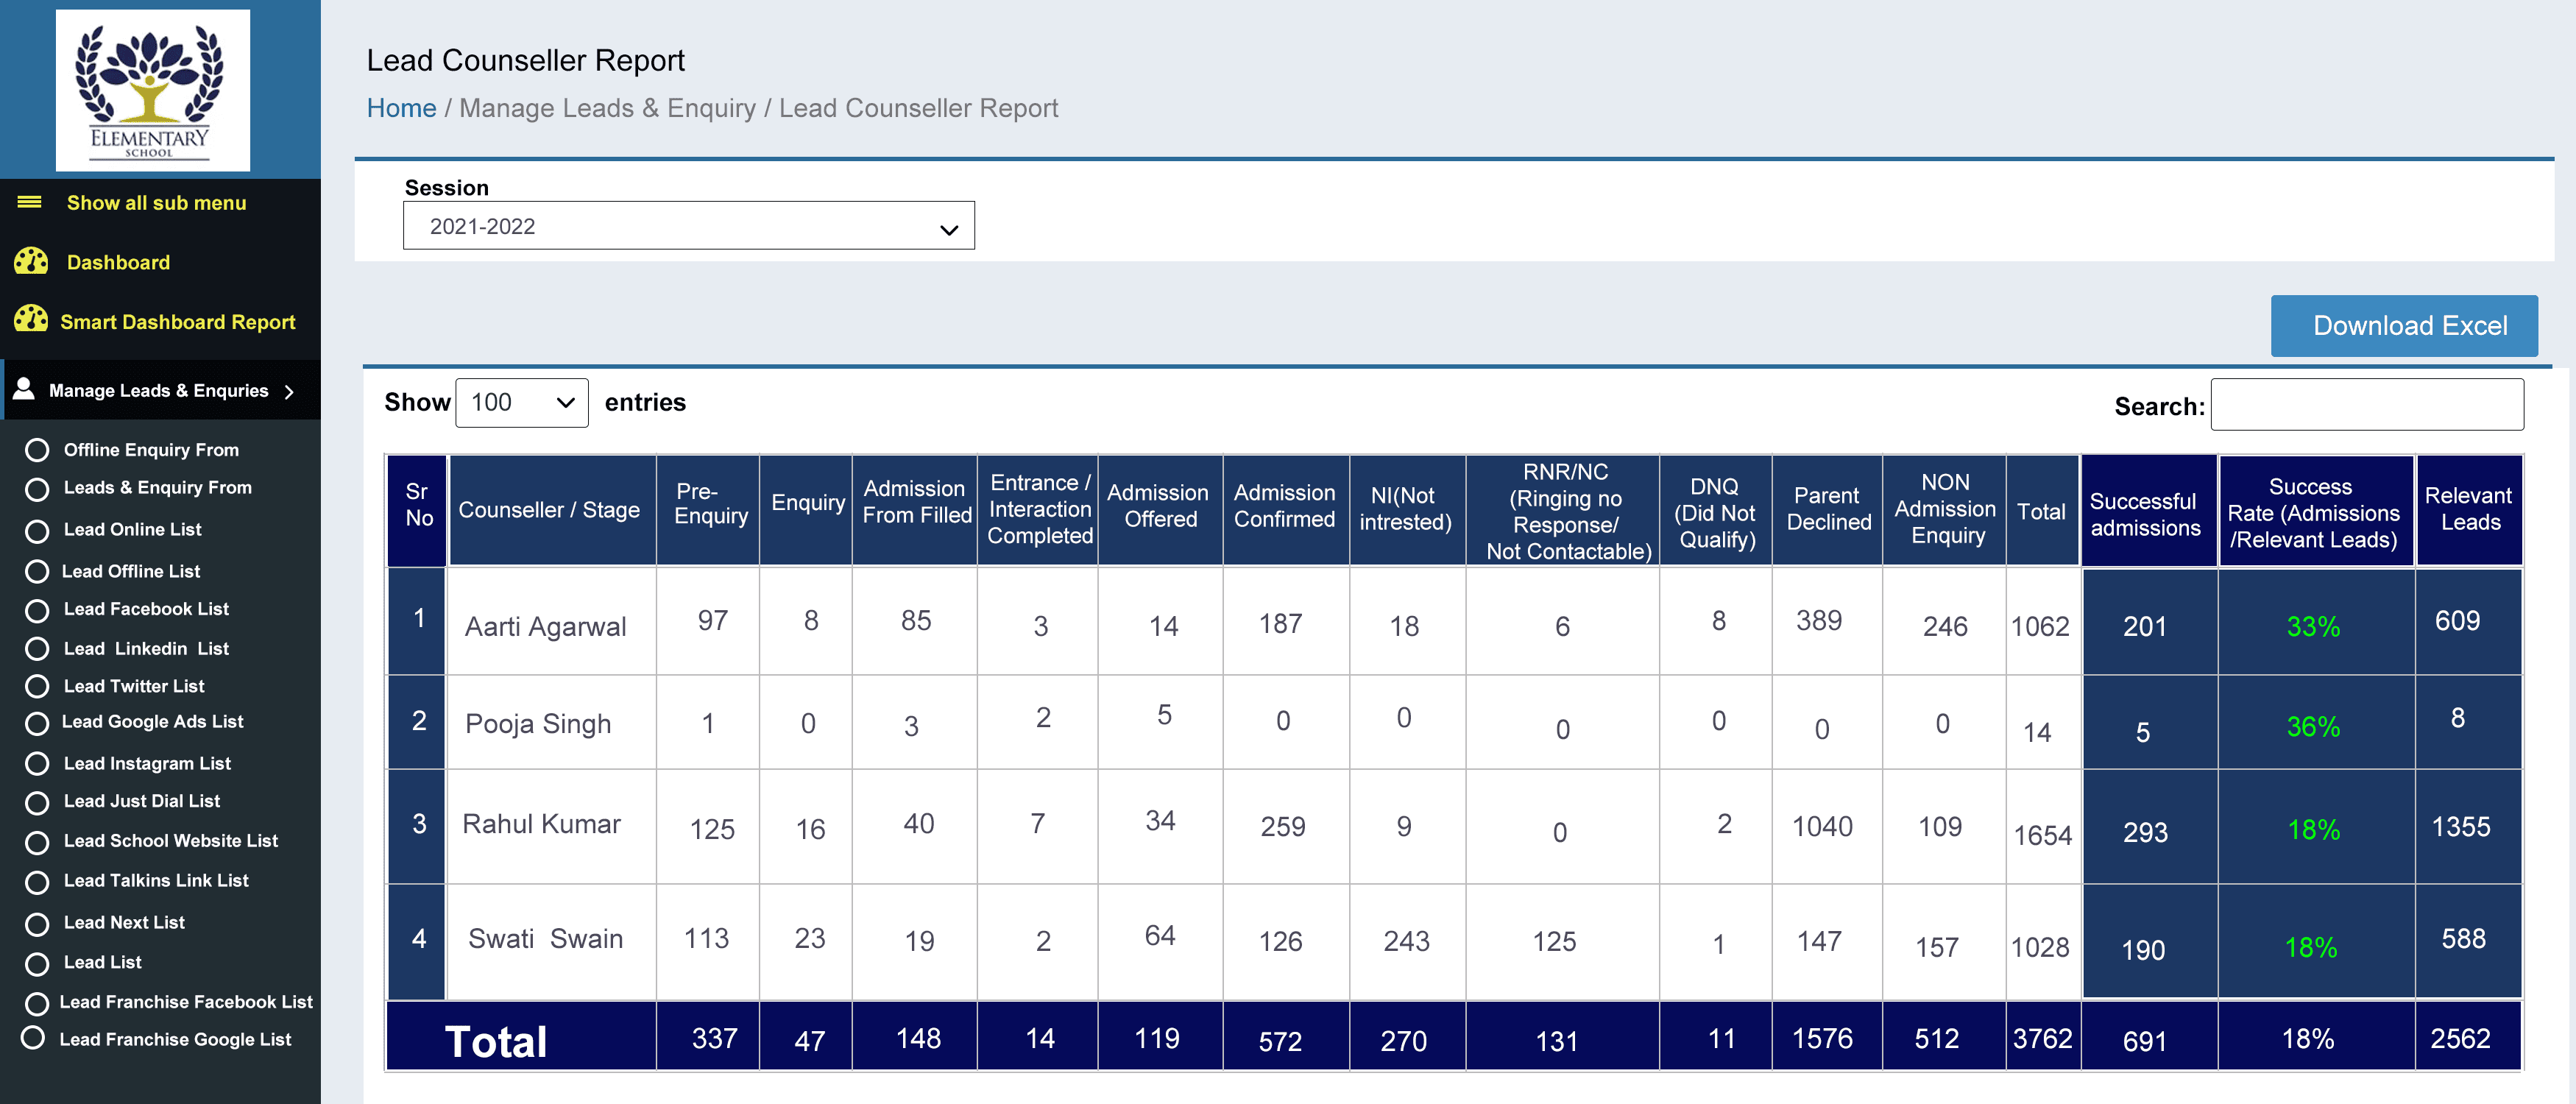Screen dimensions: 2576x1104
Task: Sort by Pre-Enquiry column header
Action: [708, 510]
